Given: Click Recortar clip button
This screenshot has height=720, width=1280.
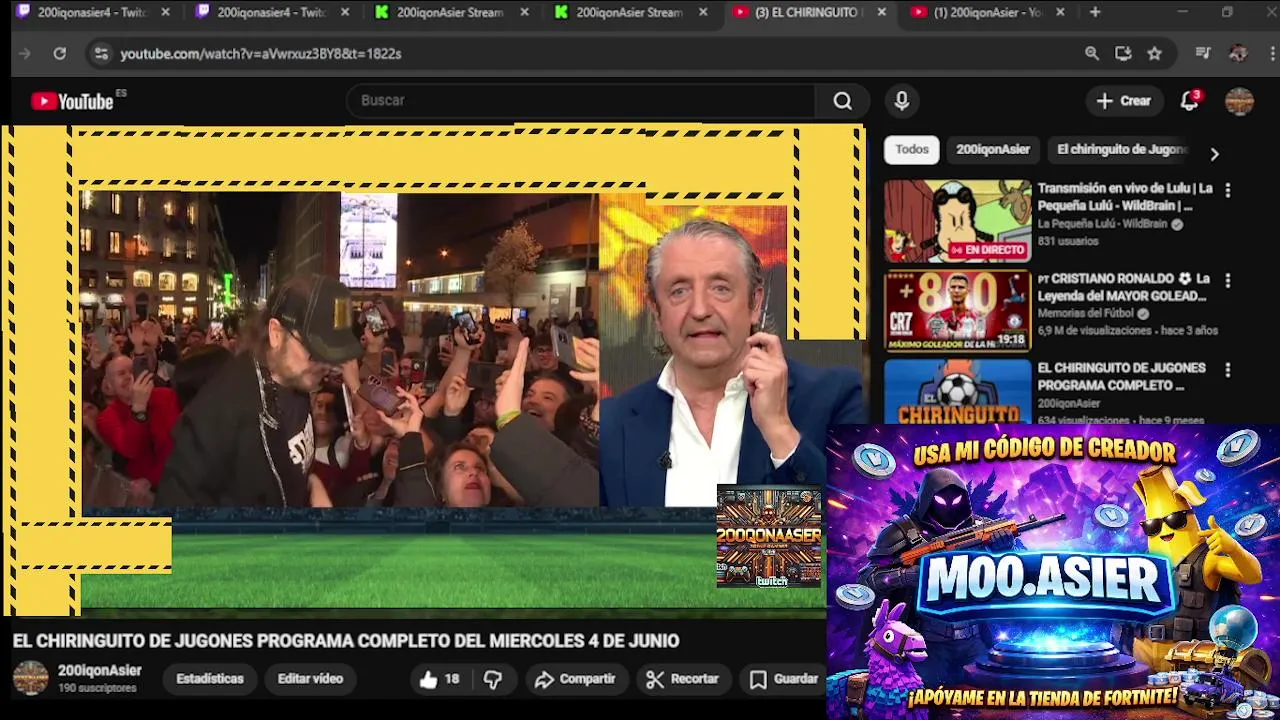Looking at the screenshot, I should (683, 679).
